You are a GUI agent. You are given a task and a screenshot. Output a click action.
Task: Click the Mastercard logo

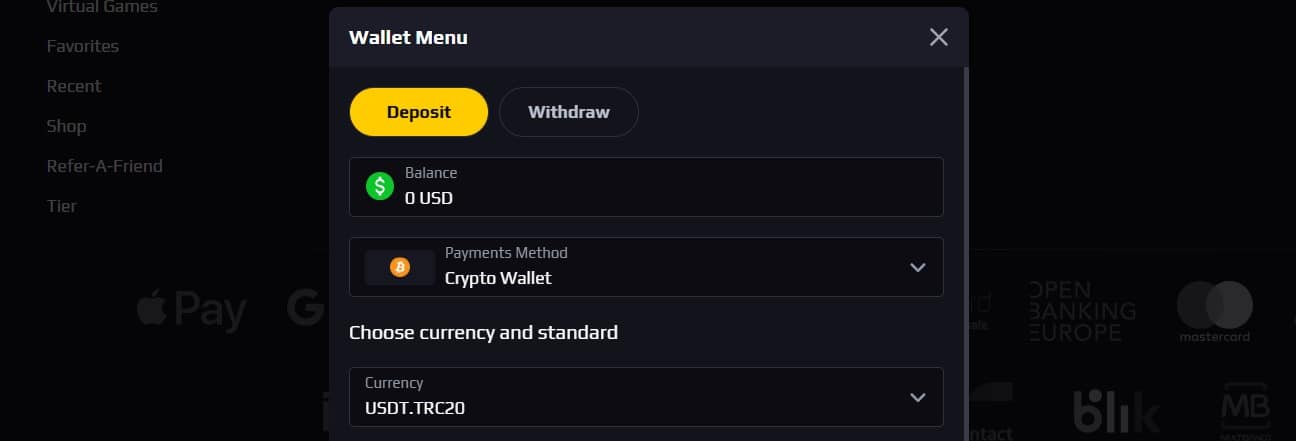tap(1214, 311)
